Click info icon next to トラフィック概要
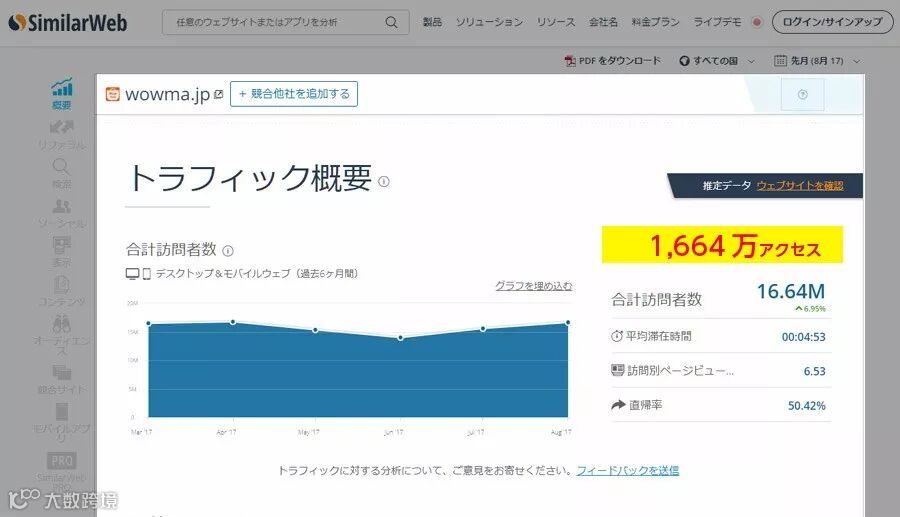The width and height of the screenshot is (900, 517). tap(384, 182)
